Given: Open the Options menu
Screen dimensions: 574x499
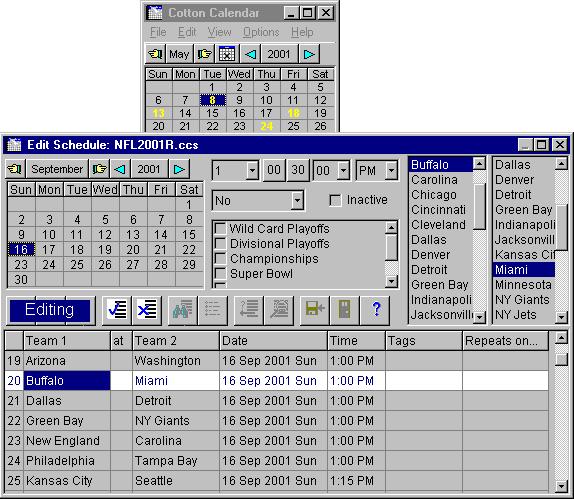Looking at the screenshot, I should click(261, 32).
